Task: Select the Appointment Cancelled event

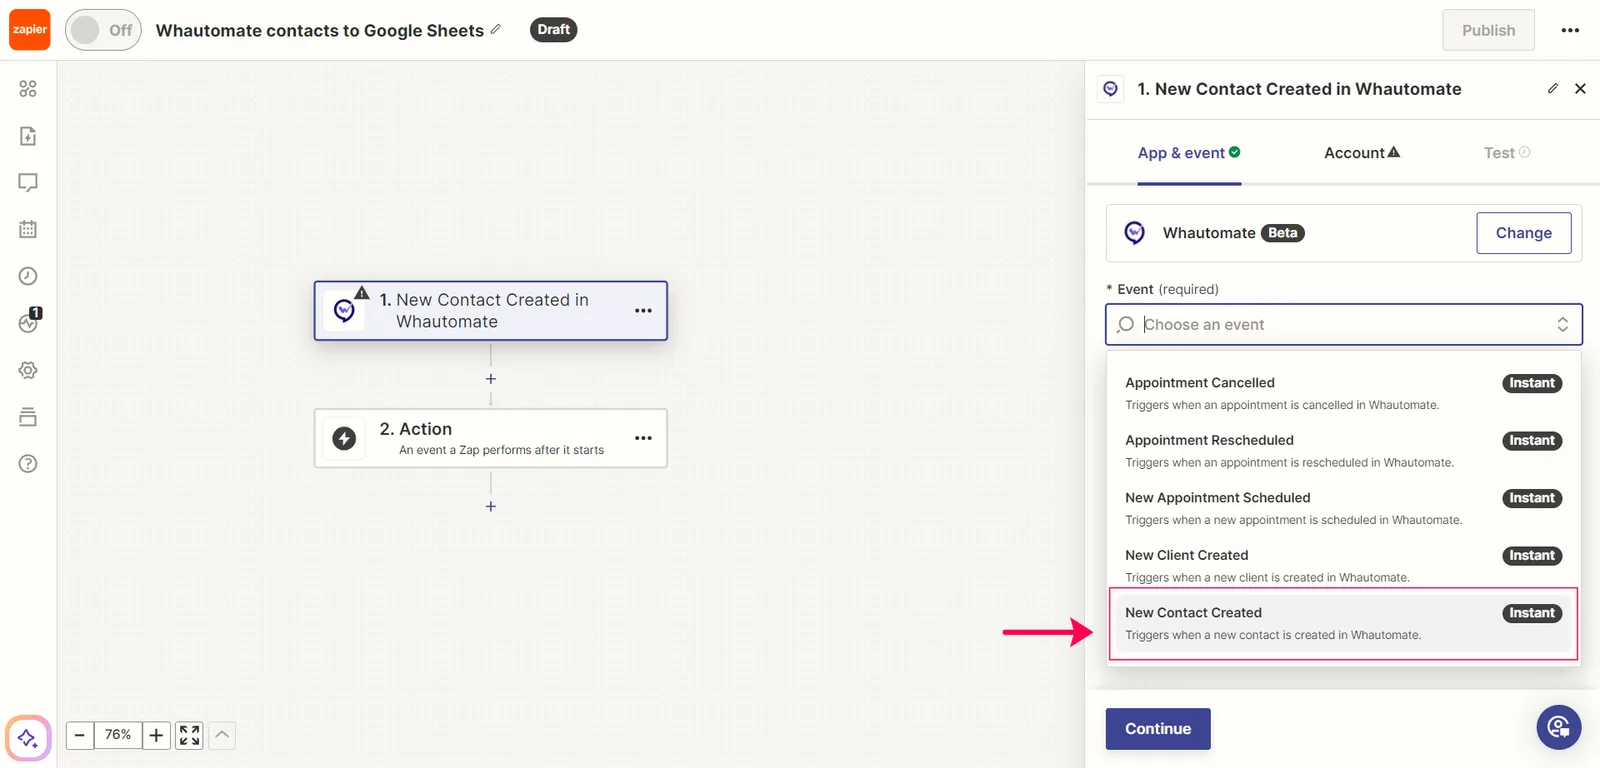Action: point(1343,393)
